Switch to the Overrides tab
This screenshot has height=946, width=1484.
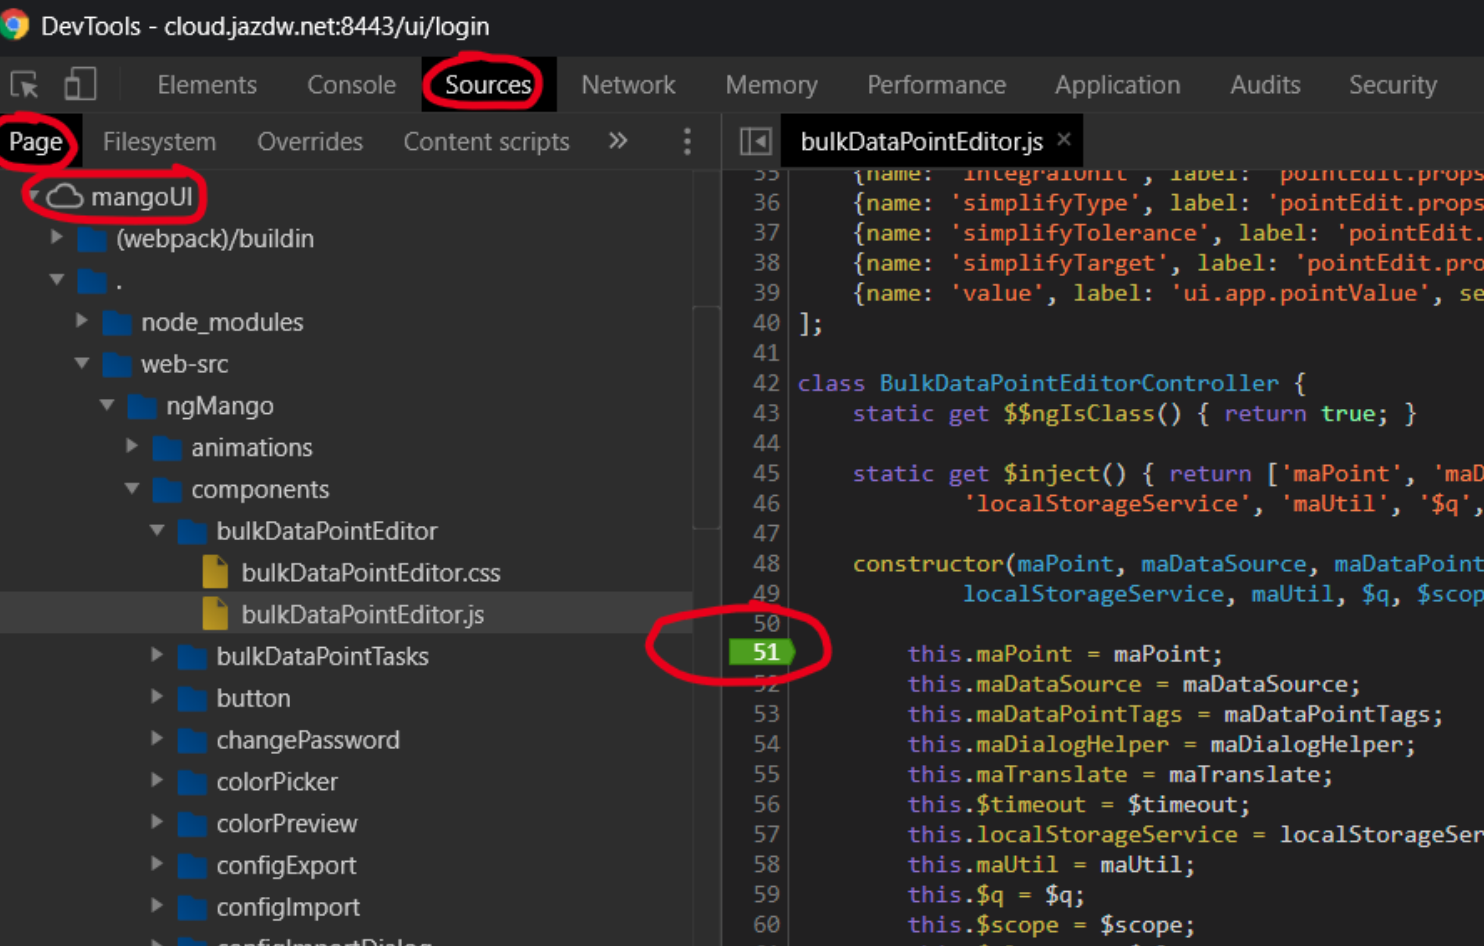310,142
